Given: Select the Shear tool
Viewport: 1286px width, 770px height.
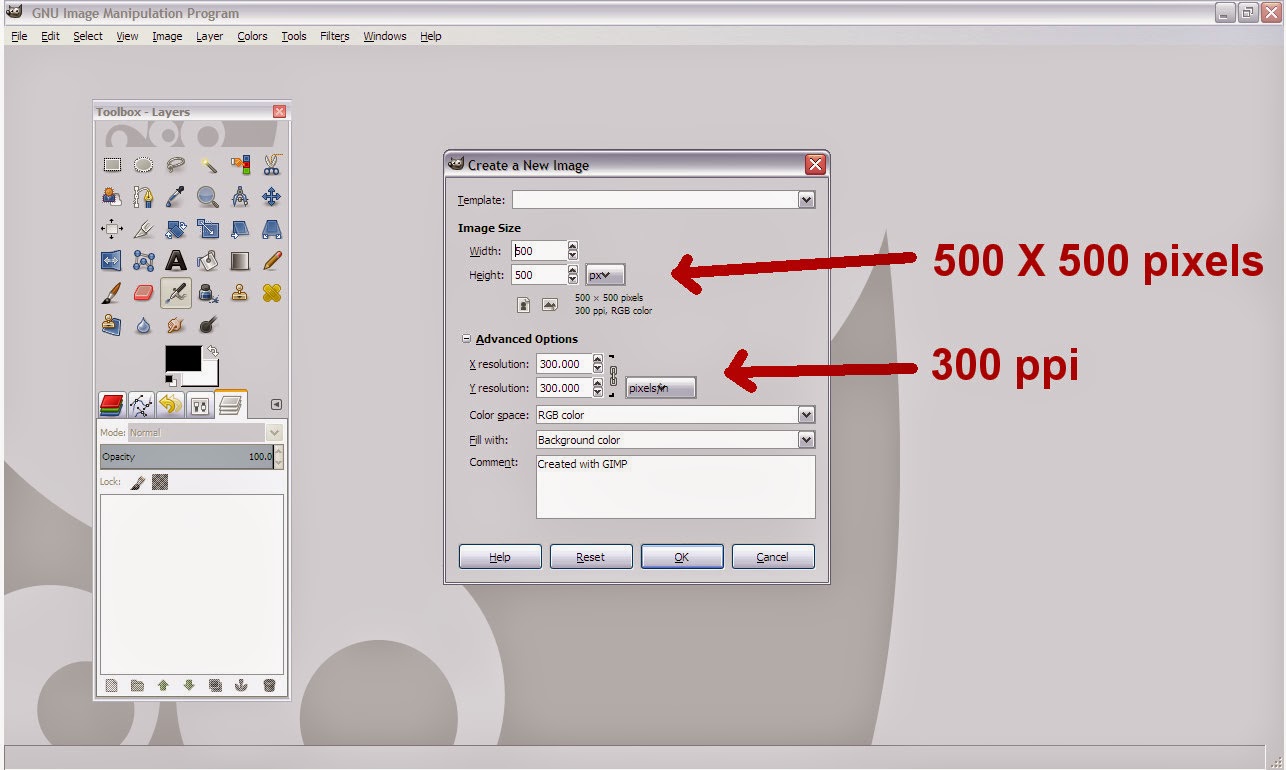Looking at the screenshot, I should click(240, 229).
